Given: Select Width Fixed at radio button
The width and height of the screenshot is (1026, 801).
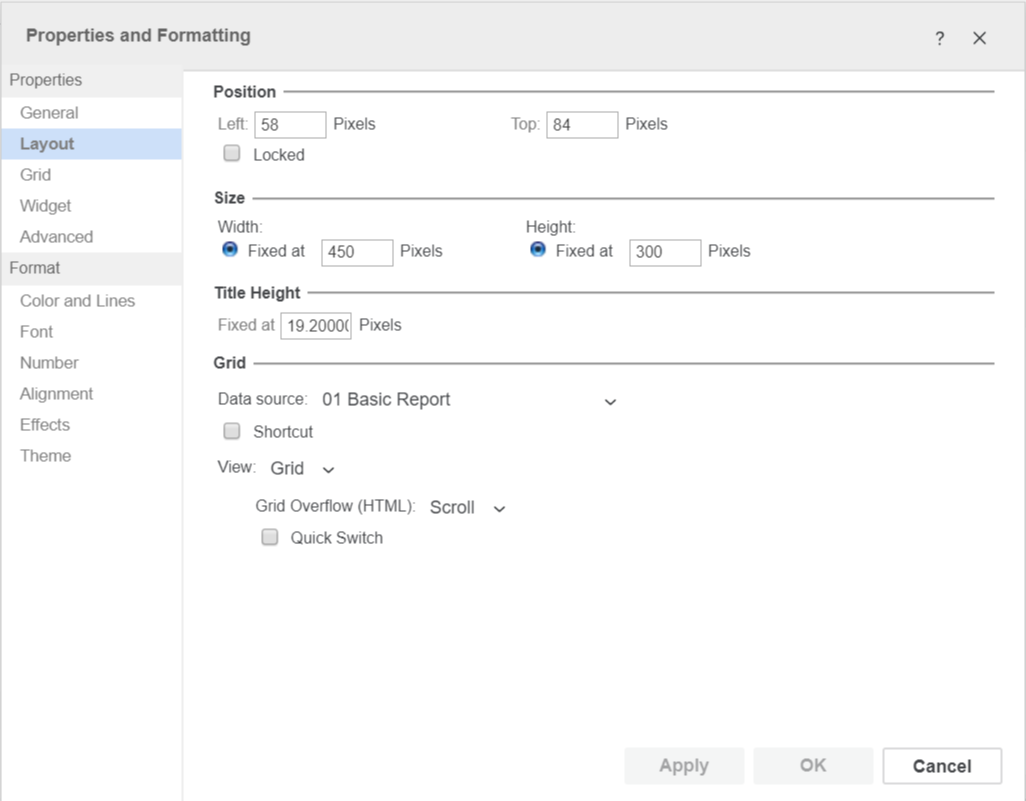Looking at the screenshot, I should 230,250.
